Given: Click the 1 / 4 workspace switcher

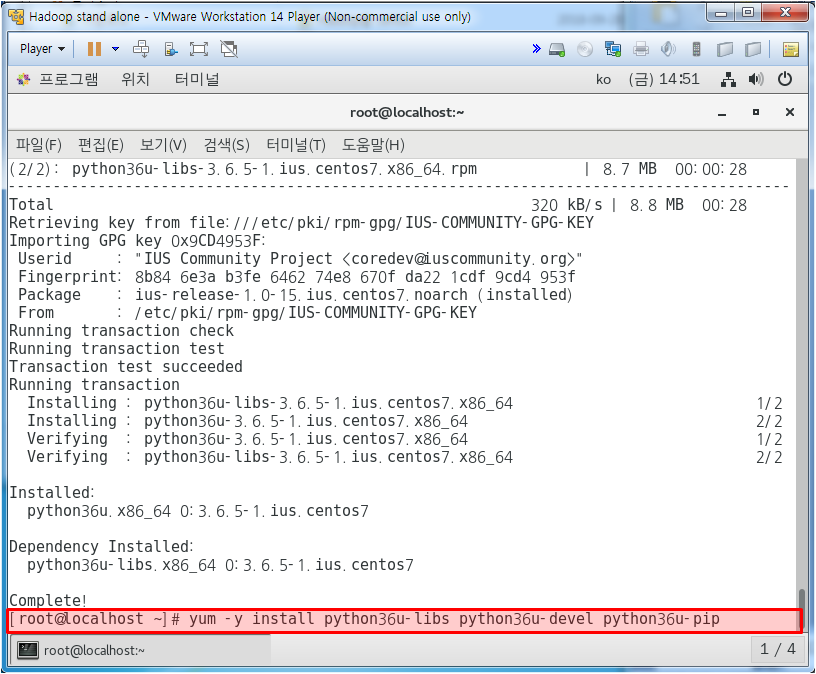Looking at the screenshot, I should point(777,649).
